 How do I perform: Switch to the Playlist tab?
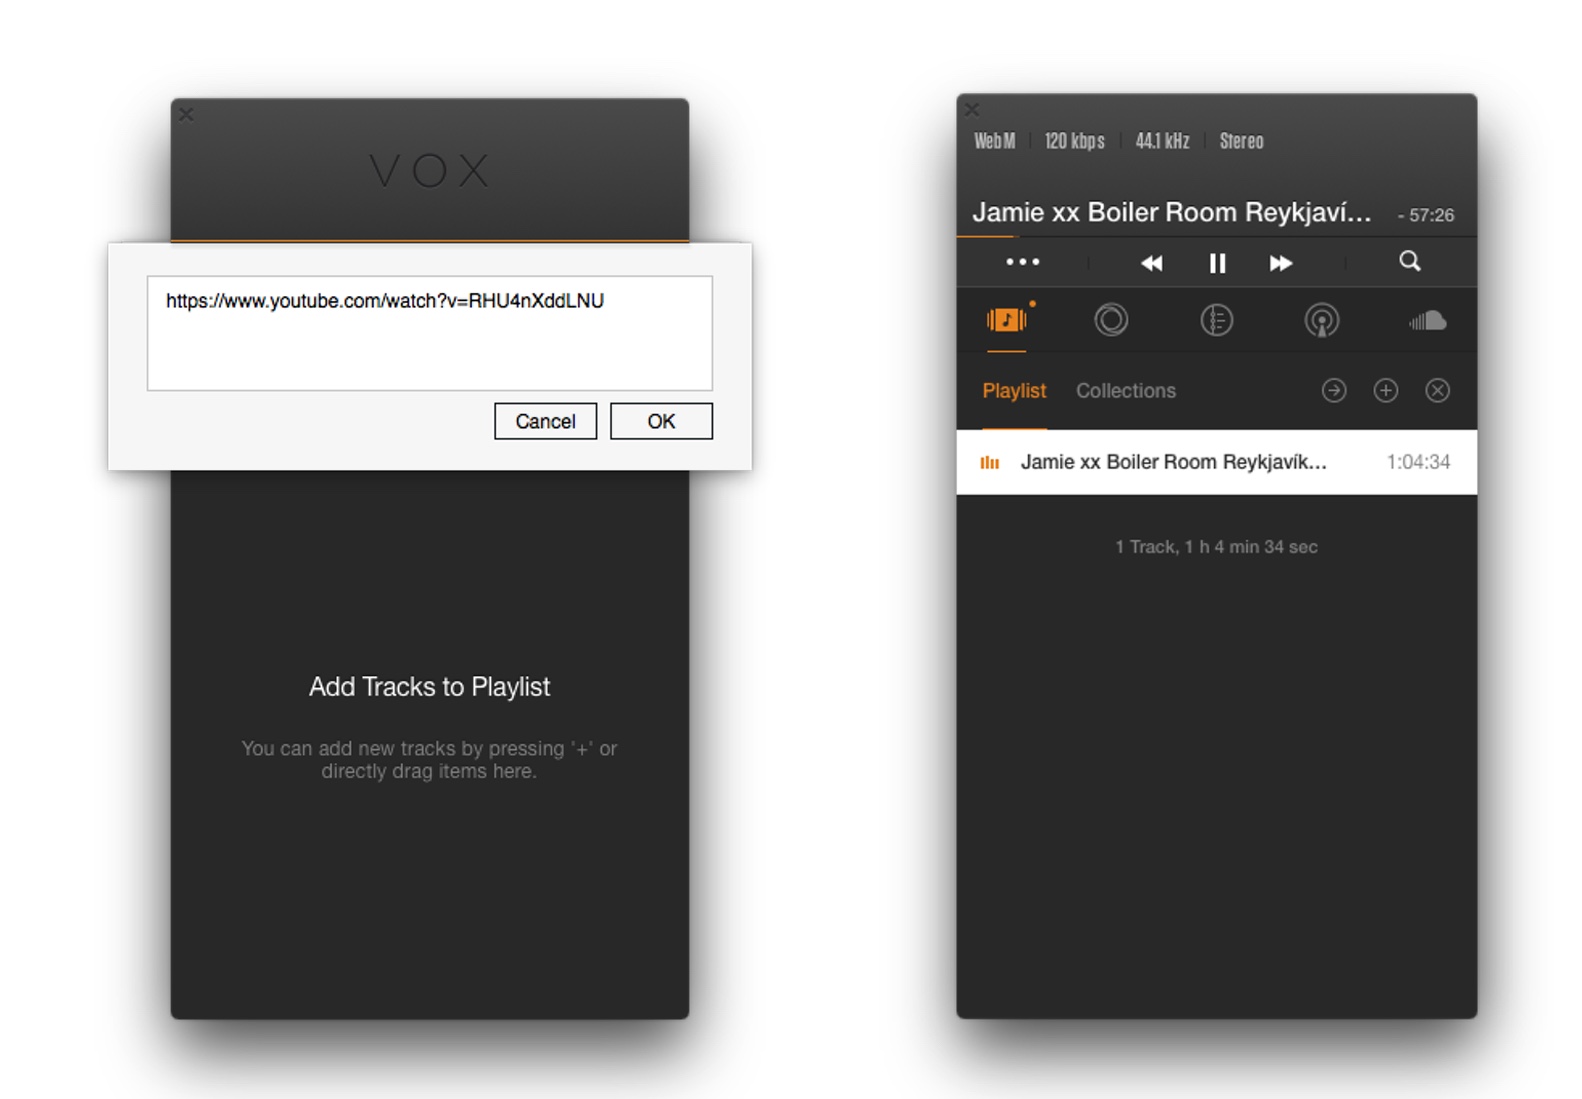tap(1014, 391)
